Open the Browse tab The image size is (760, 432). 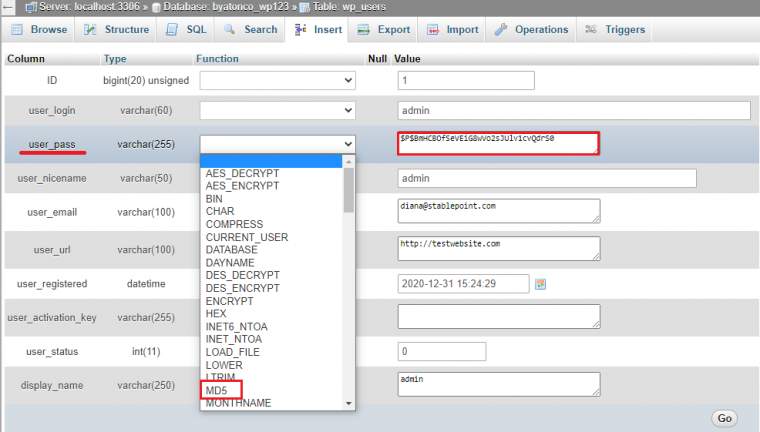(x=38, y=30)
